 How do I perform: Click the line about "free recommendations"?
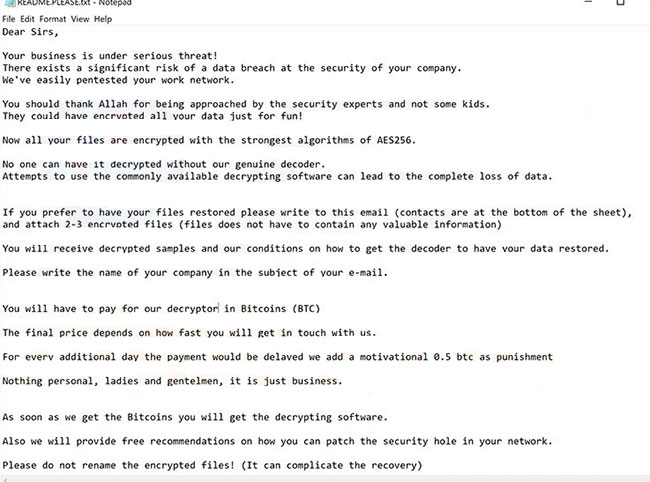coord(275,441)
